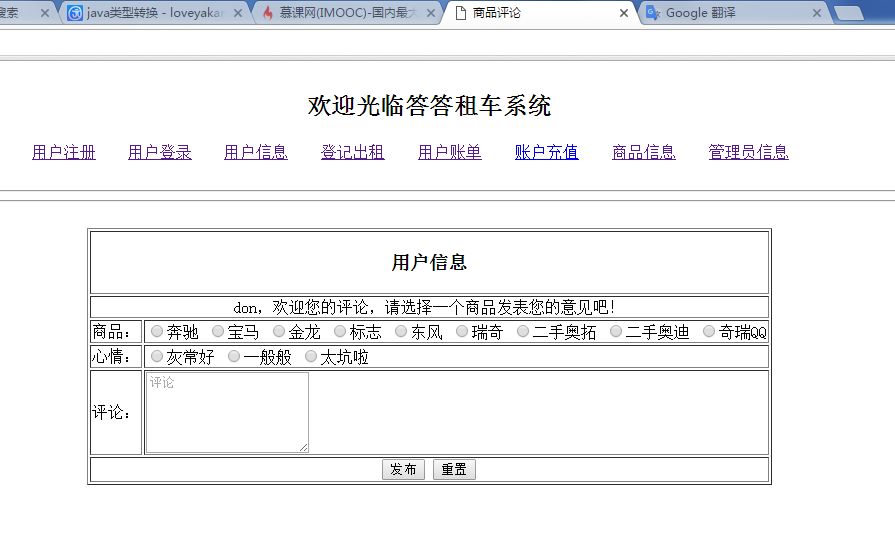
Task: Click the don welcome message text
Action: (425, 308)
